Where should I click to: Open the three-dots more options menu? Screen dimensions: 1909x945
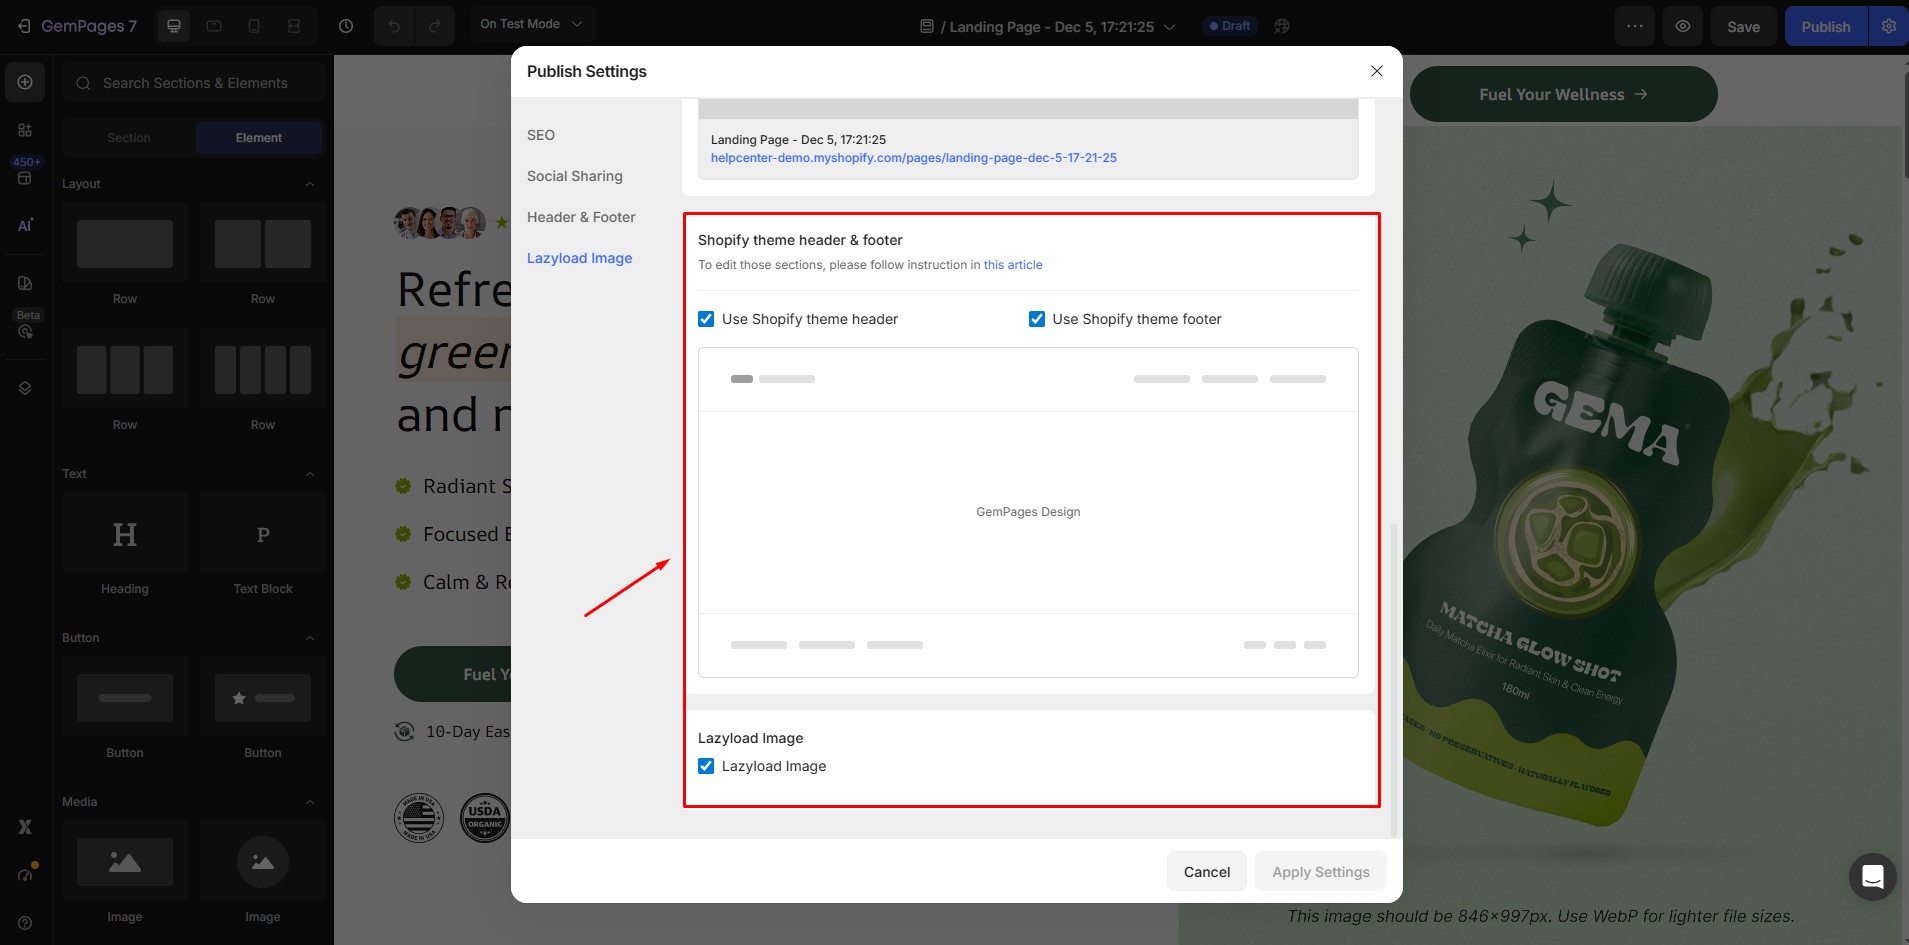pyautogui.click(x=1634, y=26)
